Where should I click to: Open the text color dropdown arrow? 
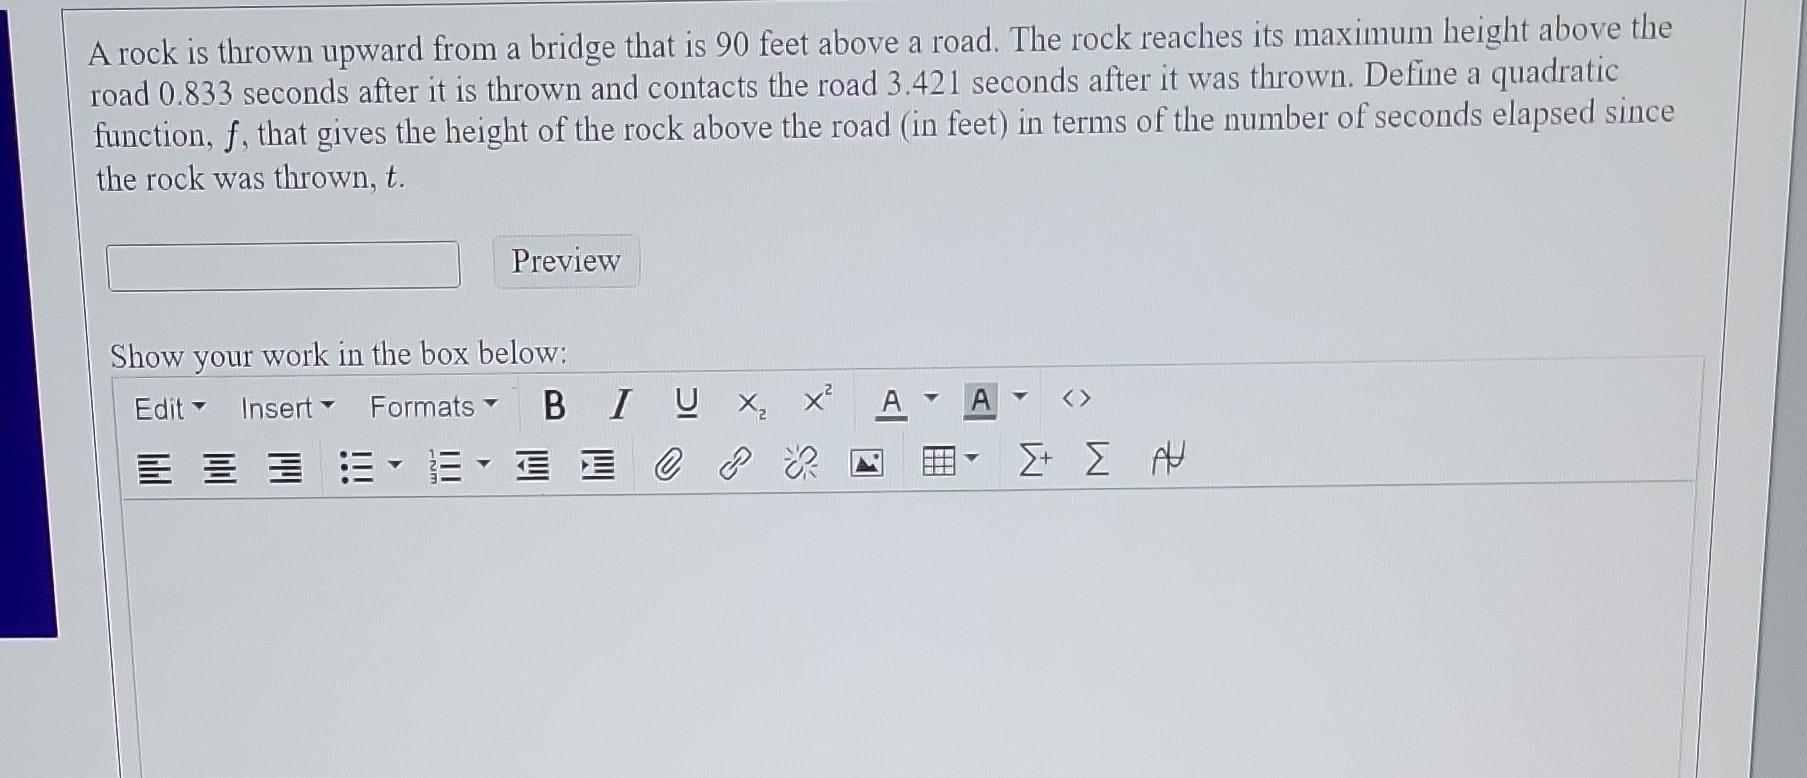(x=931, y=399)
